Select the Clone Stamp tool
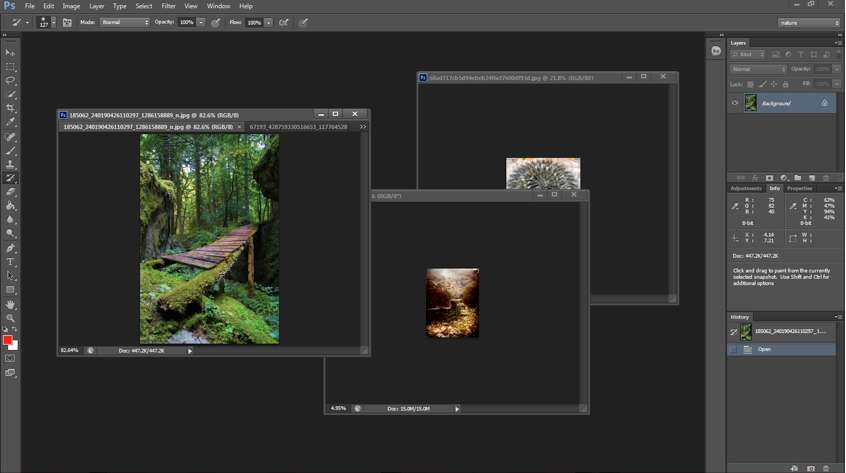The image size is (846, 473). tap(10, 164)
